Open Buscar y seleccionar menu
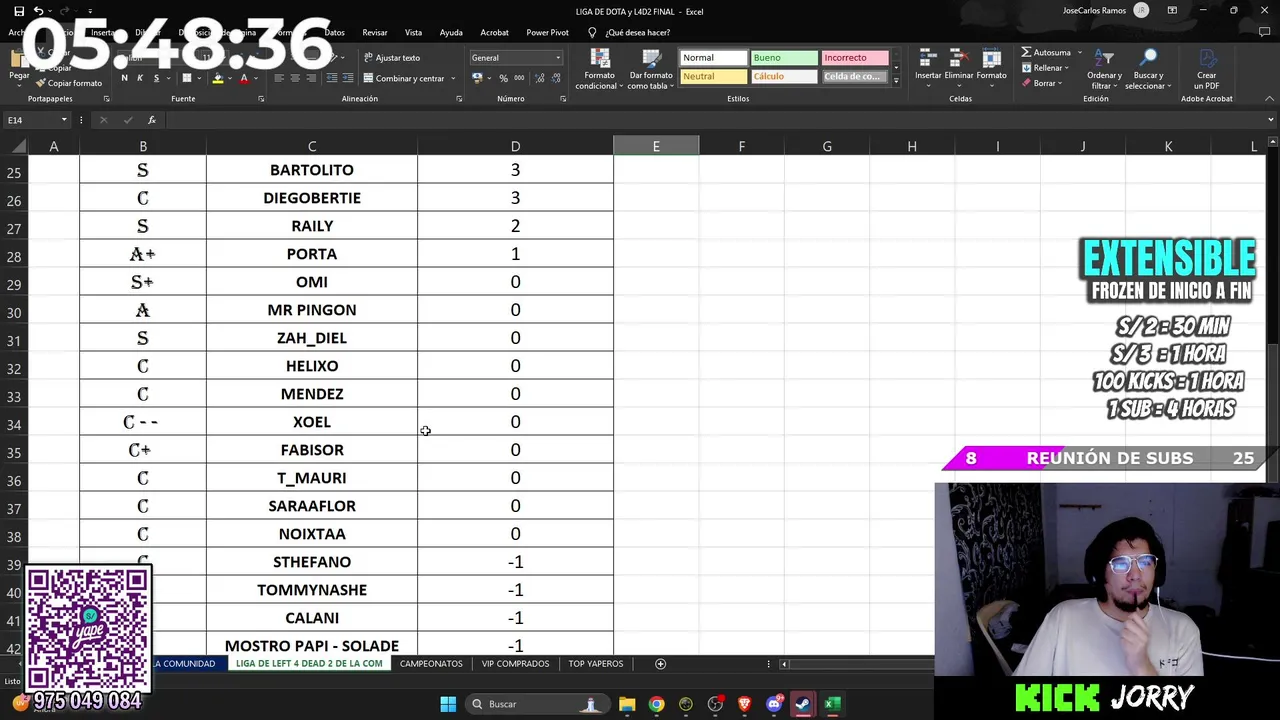1280x720 pixels. click(1148, 68)
